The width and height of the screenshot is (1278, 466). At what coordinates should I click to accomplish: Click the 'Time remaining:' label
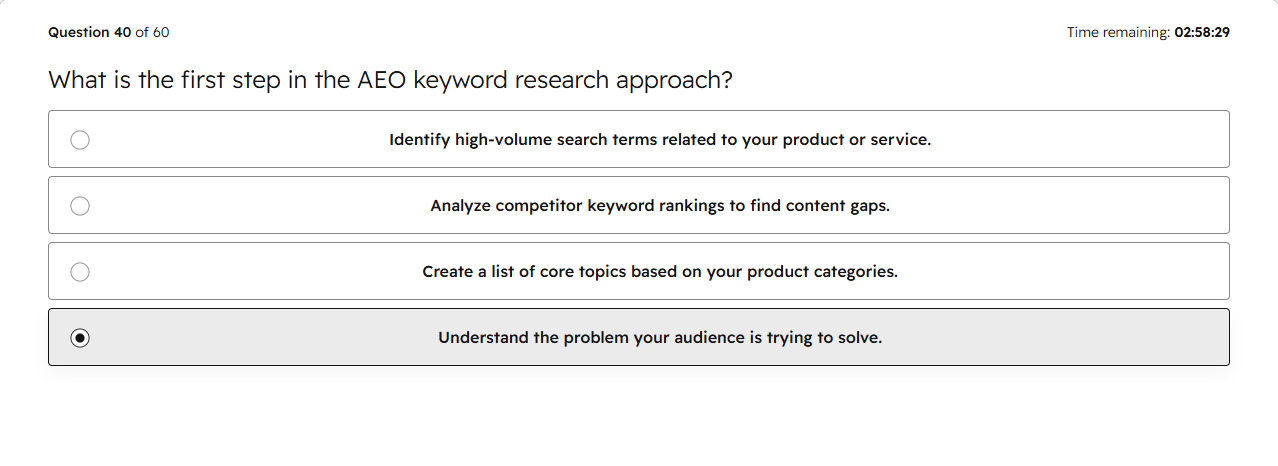[1118, 32]
